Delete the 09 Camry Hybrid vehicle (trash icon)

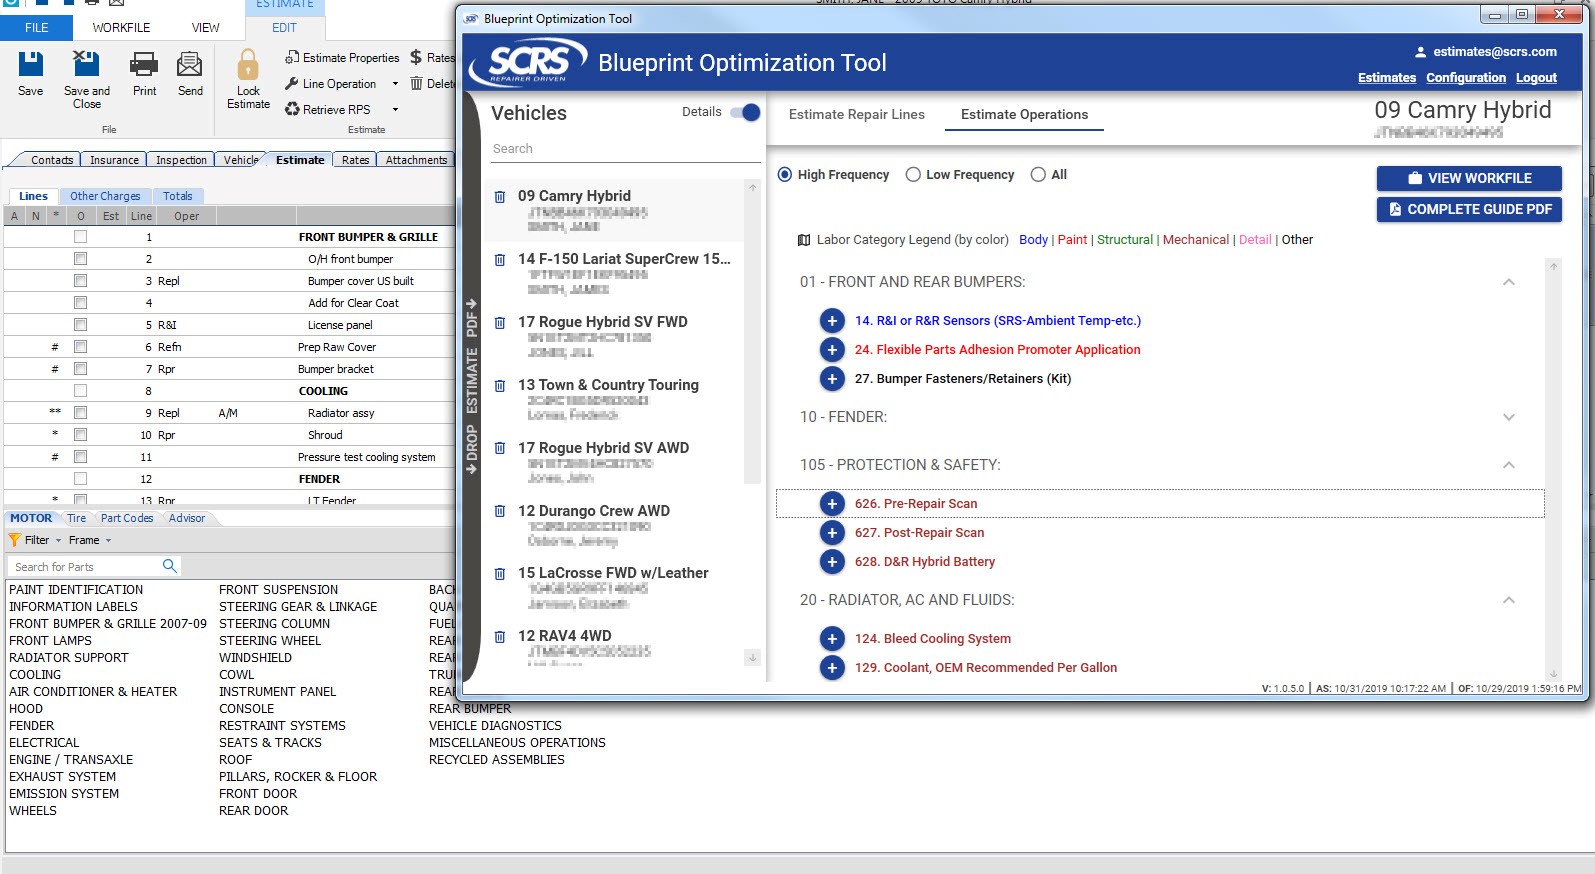(500, 197)
